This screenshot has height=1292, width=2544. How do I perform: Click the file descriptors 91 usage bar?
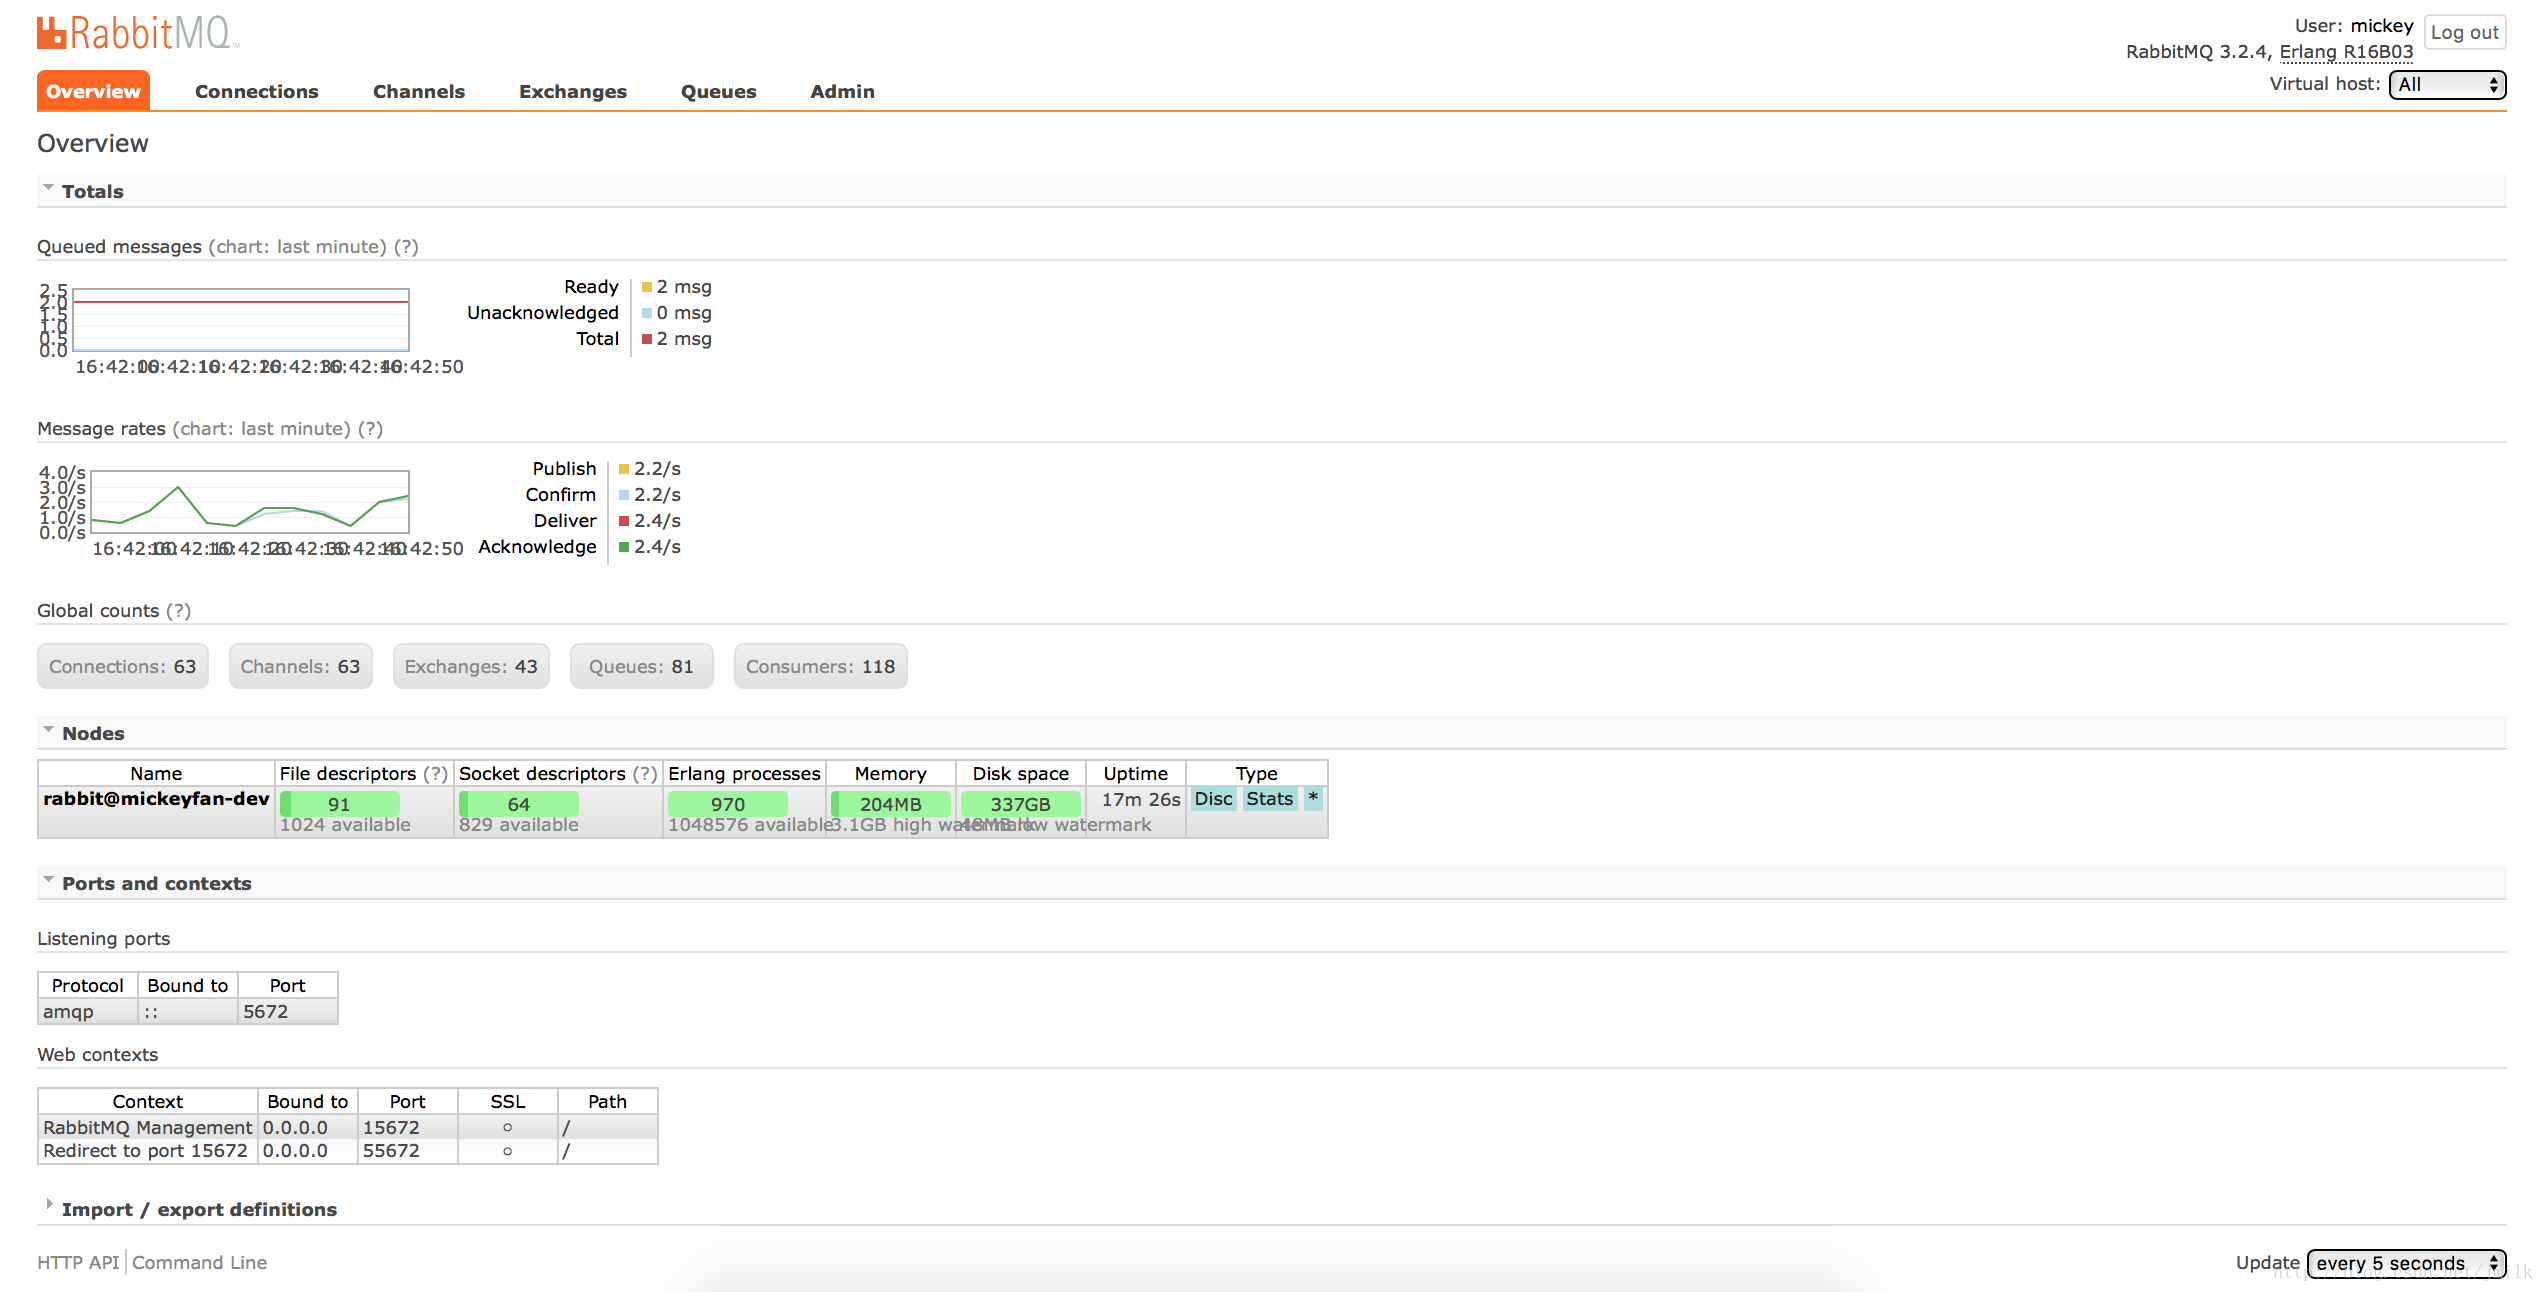(x=339, y=803)
